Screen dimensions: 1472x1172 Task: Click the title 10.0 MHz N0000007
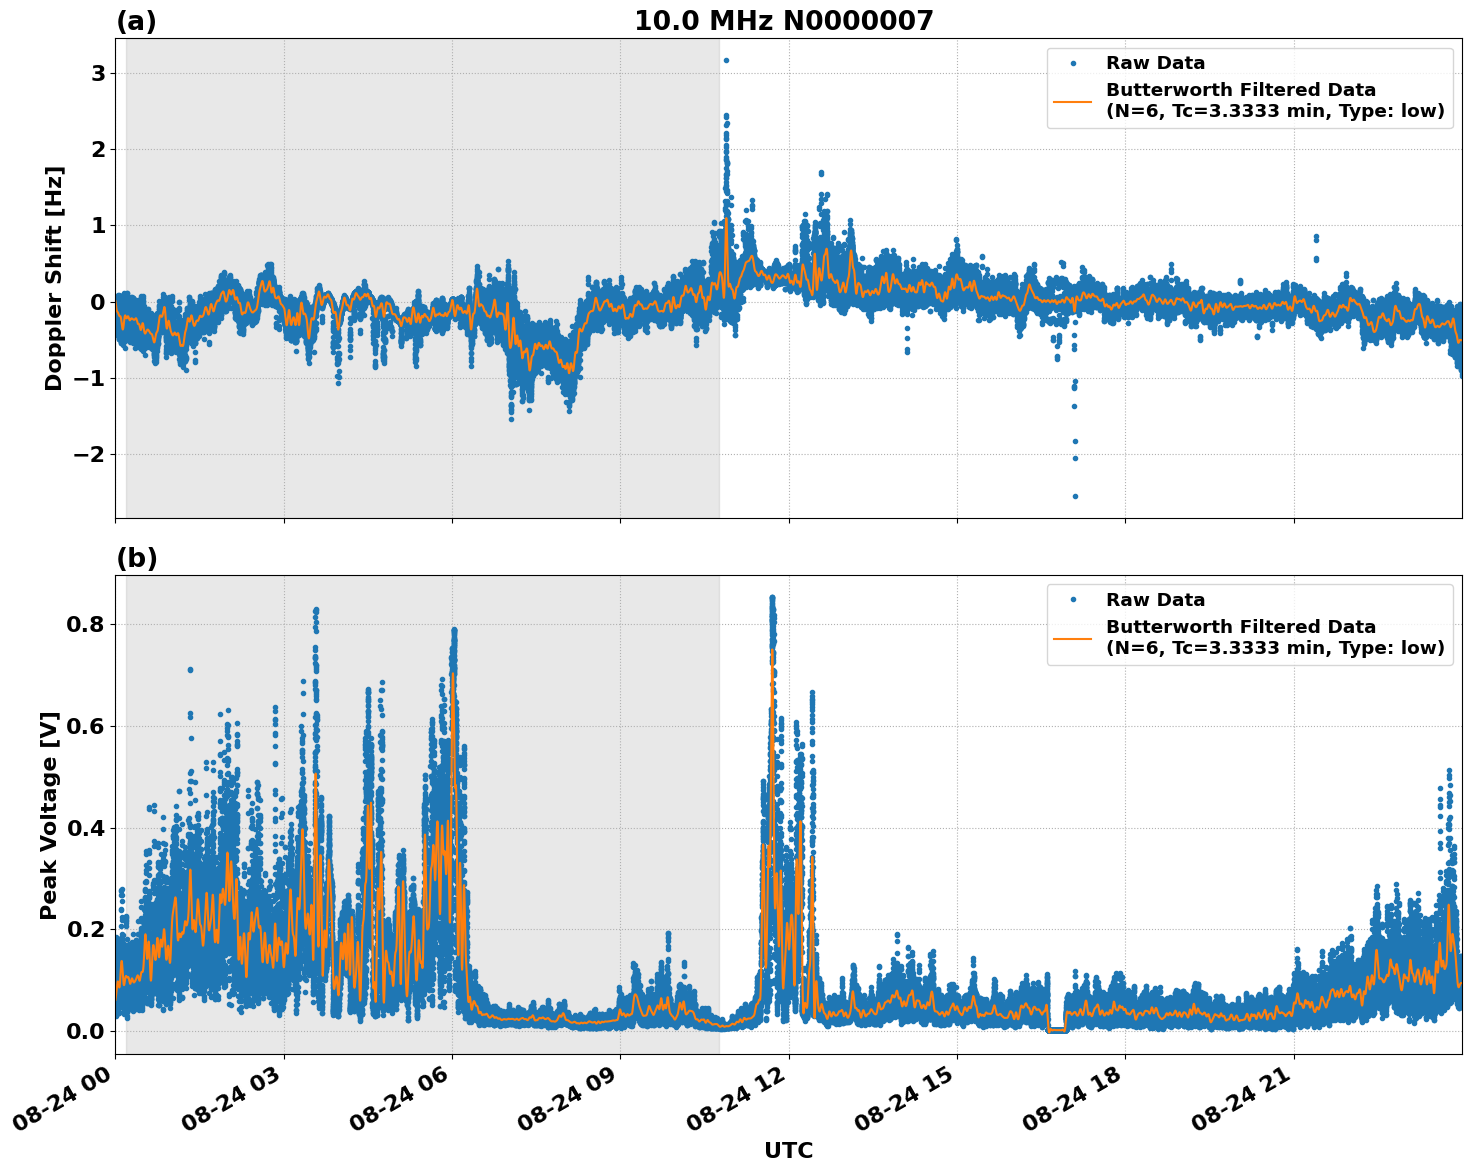tap(786, 19)
